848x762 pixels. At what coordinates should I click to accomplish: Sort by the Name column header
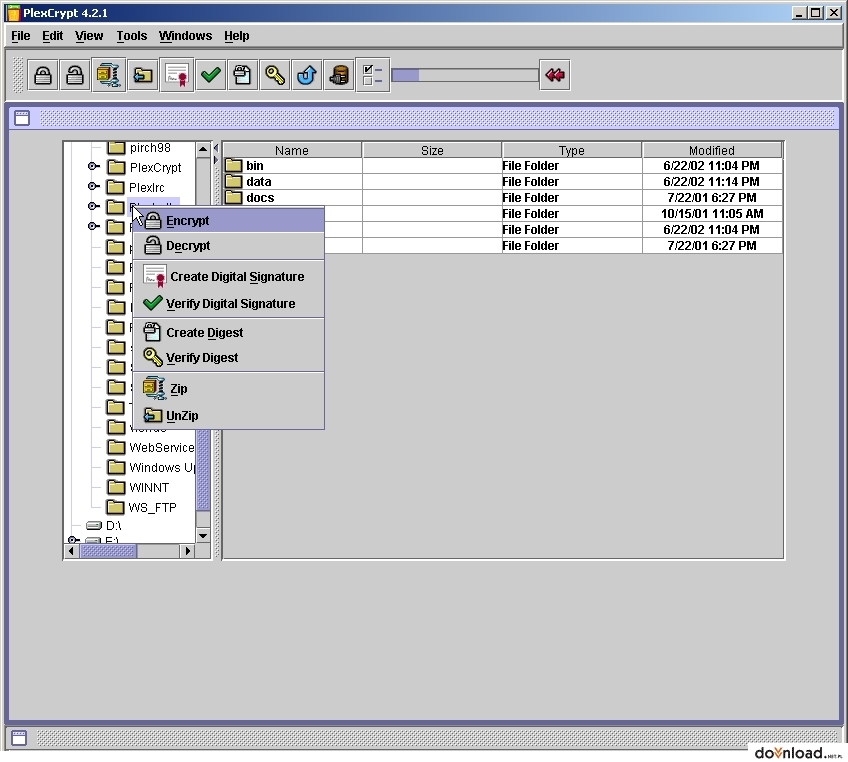(x=292, y=150)
